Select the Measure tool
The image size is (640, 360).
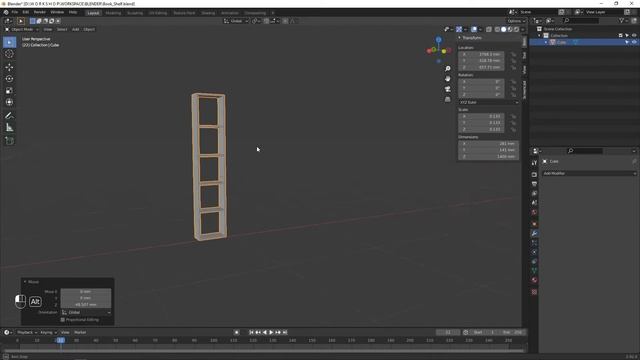tap(9, 128)
